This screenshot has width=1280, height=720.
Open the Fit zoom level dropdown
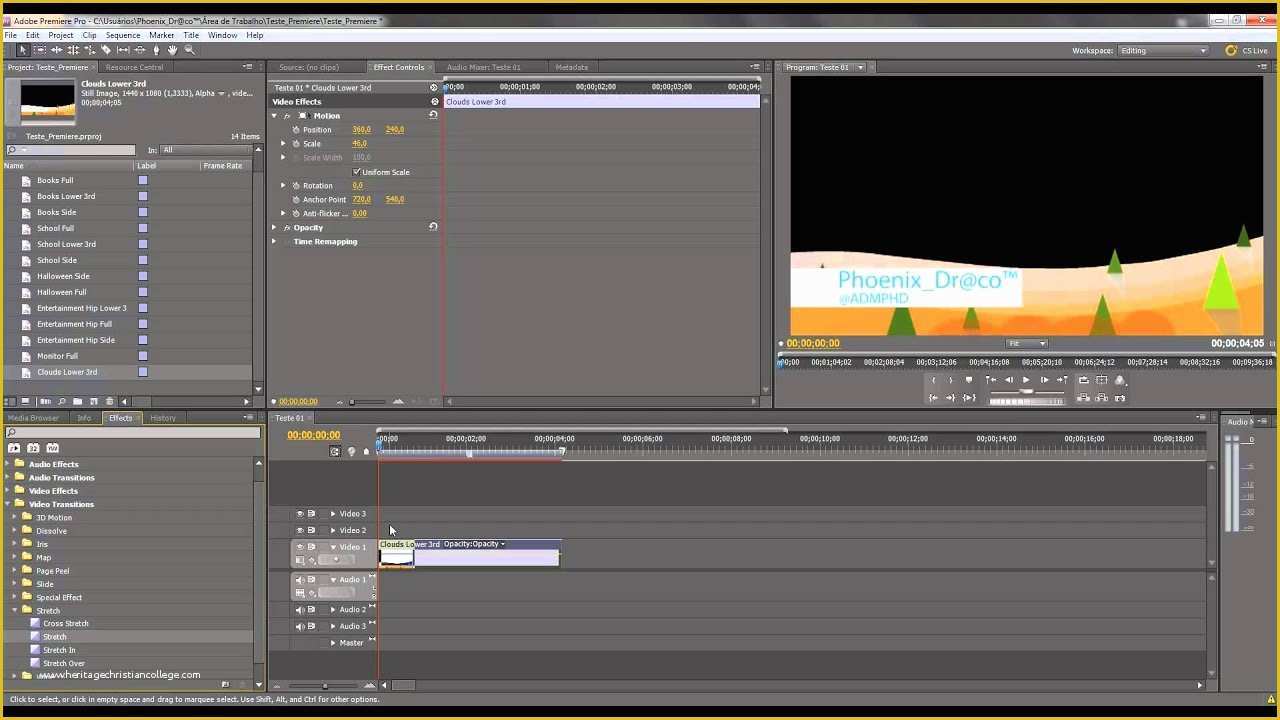point(1027,343)
